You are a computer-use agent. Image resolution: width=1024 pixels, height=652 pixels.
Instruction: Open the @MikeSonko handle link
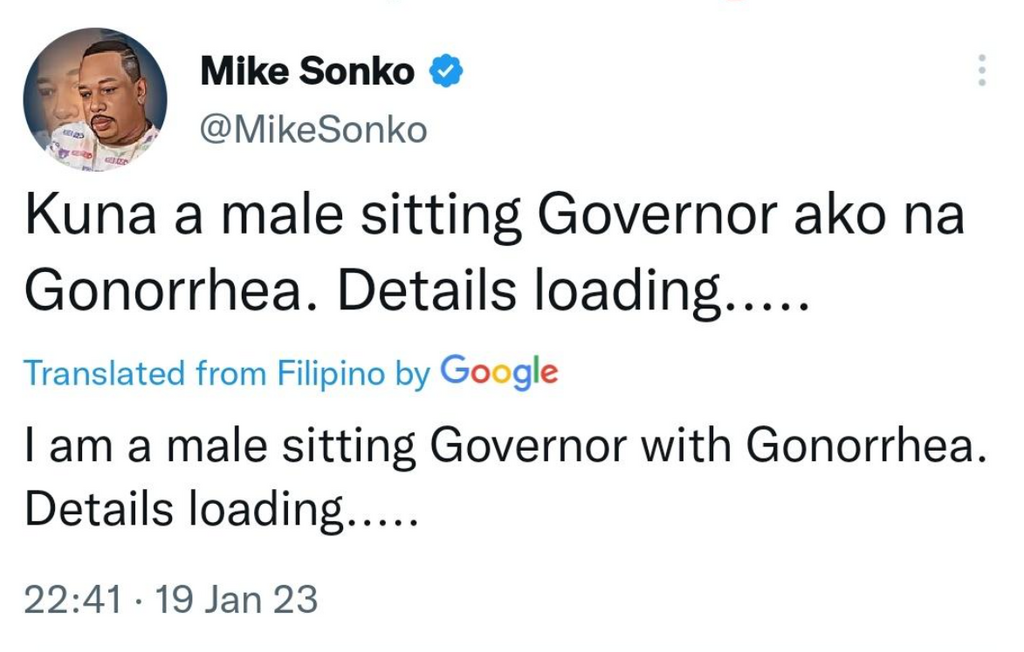pos(313,130)
